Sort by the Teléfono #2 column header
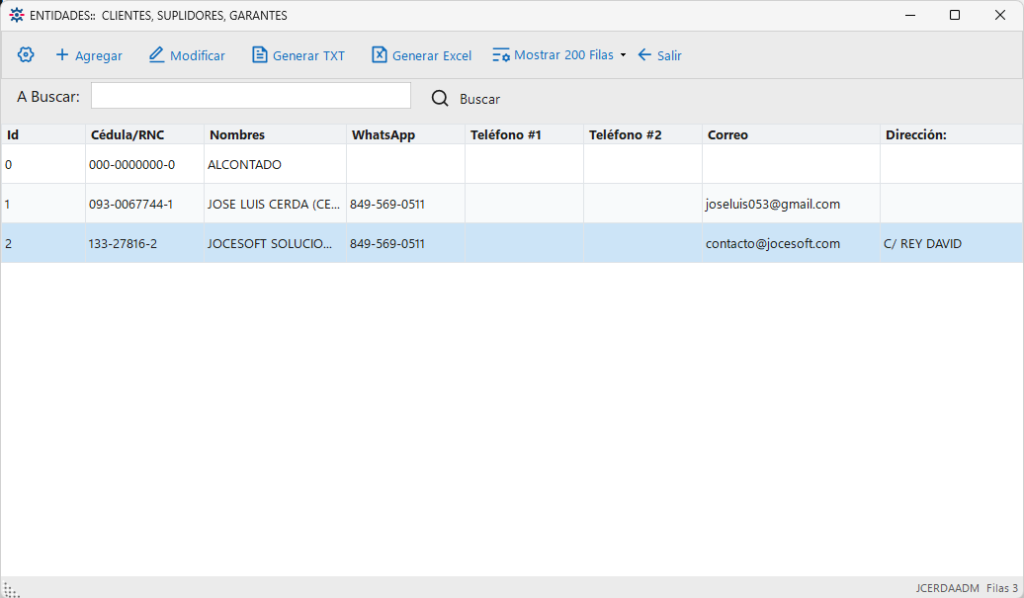1024x598 pixels. (x=643, y=134)
